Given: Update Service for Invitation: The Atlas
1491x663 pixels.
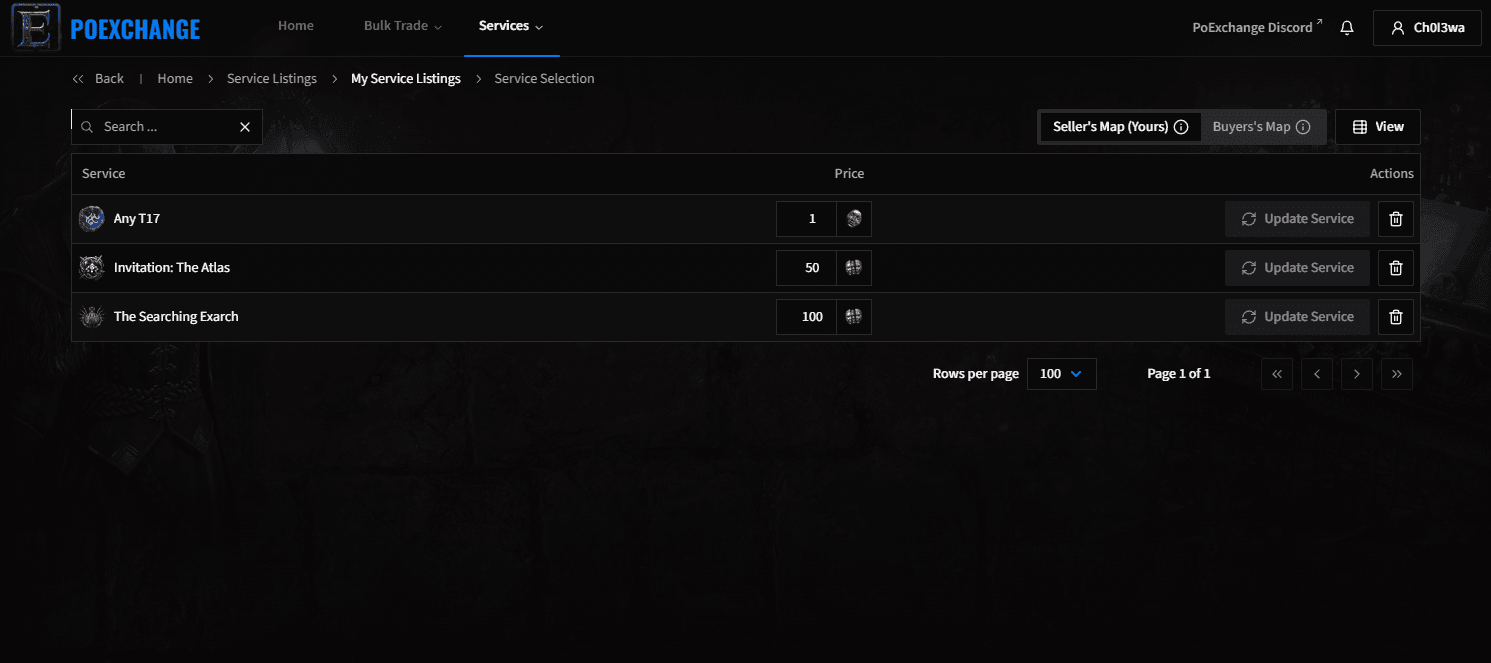Looking at the screenshot, I should coord(1297,268).
